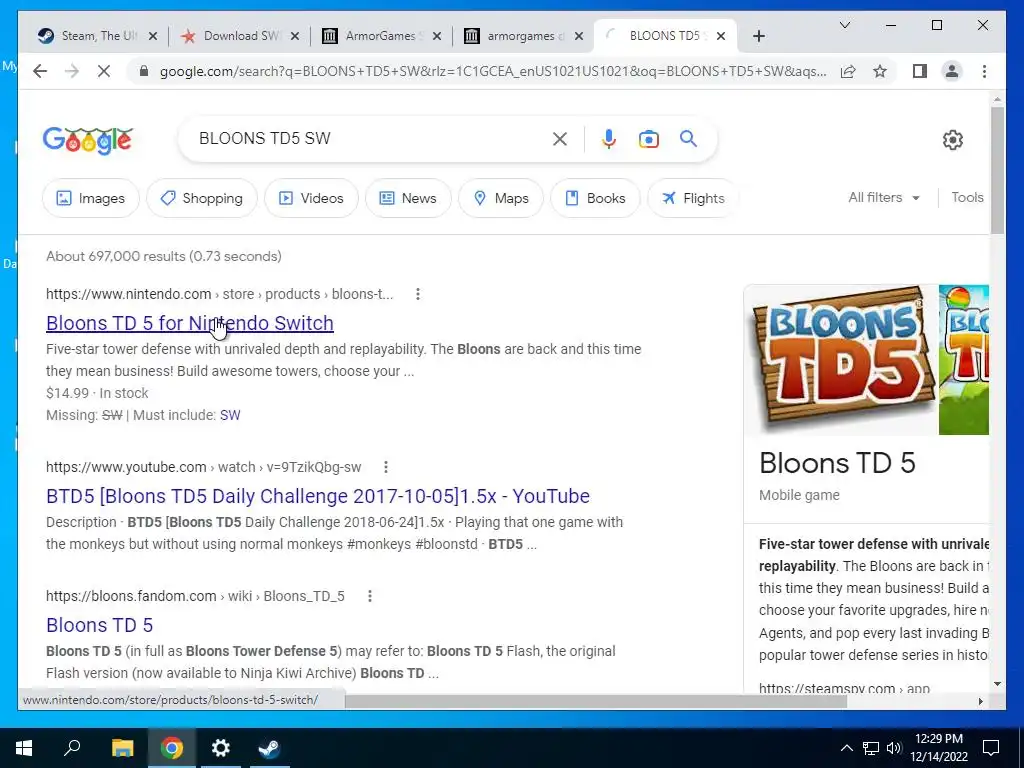Open options for the Fandom result

370,596
